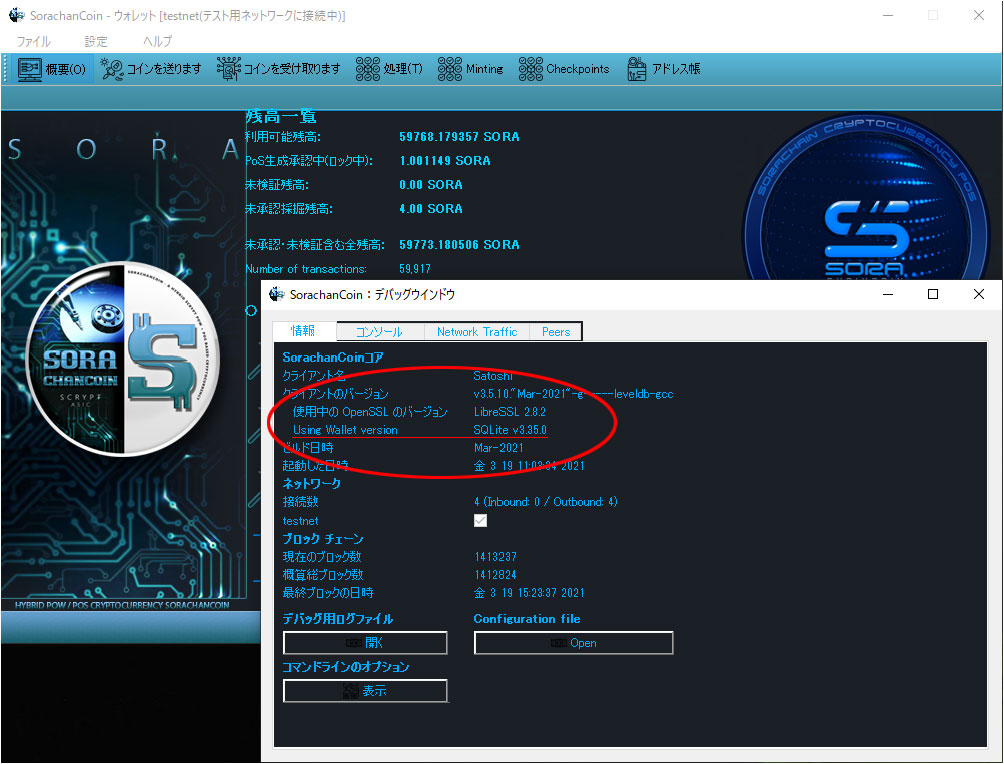1004x764 pixels.
Task: Switch to the 情報 tab
Action: click(x=304, y=331)
